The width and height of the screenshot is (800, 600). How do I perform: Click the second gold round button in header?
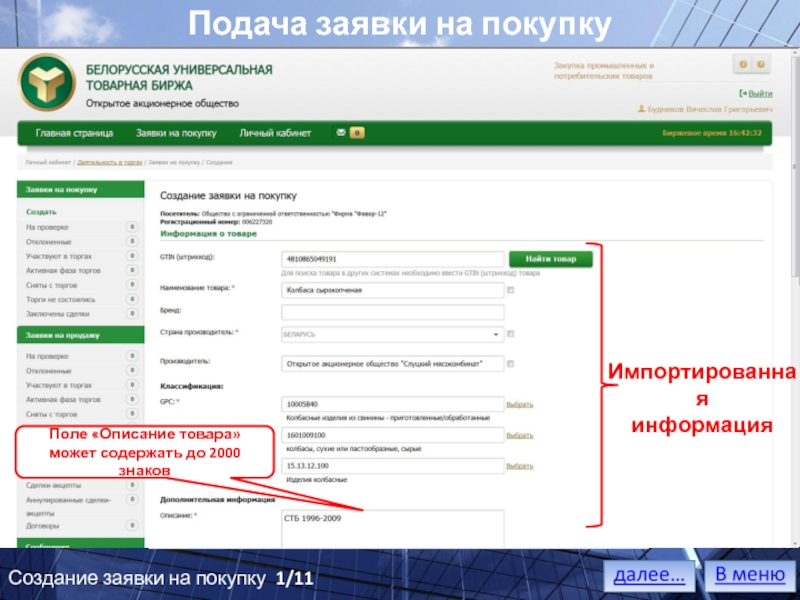(760, 64)
